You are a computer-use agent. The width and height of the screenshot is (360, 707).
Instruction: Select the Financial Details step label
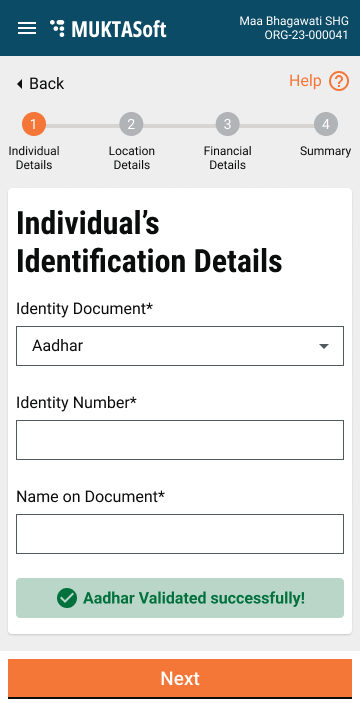tap(227, 158)
